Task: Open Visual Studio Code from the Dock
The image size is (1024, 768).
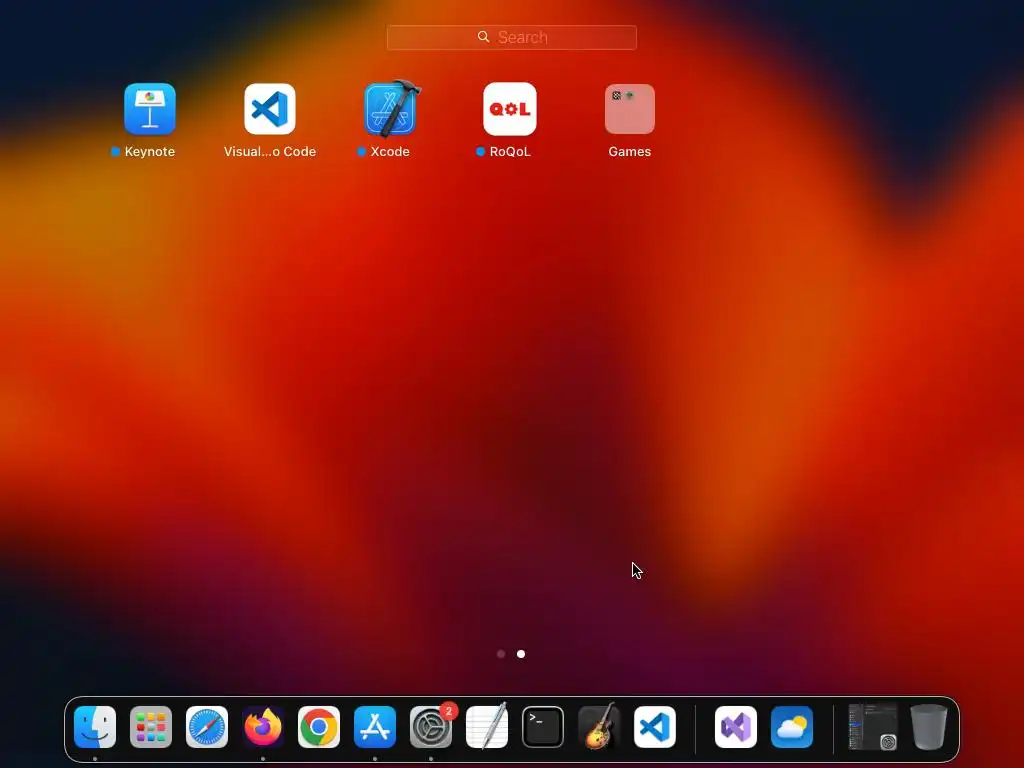Action: point(655,727)
